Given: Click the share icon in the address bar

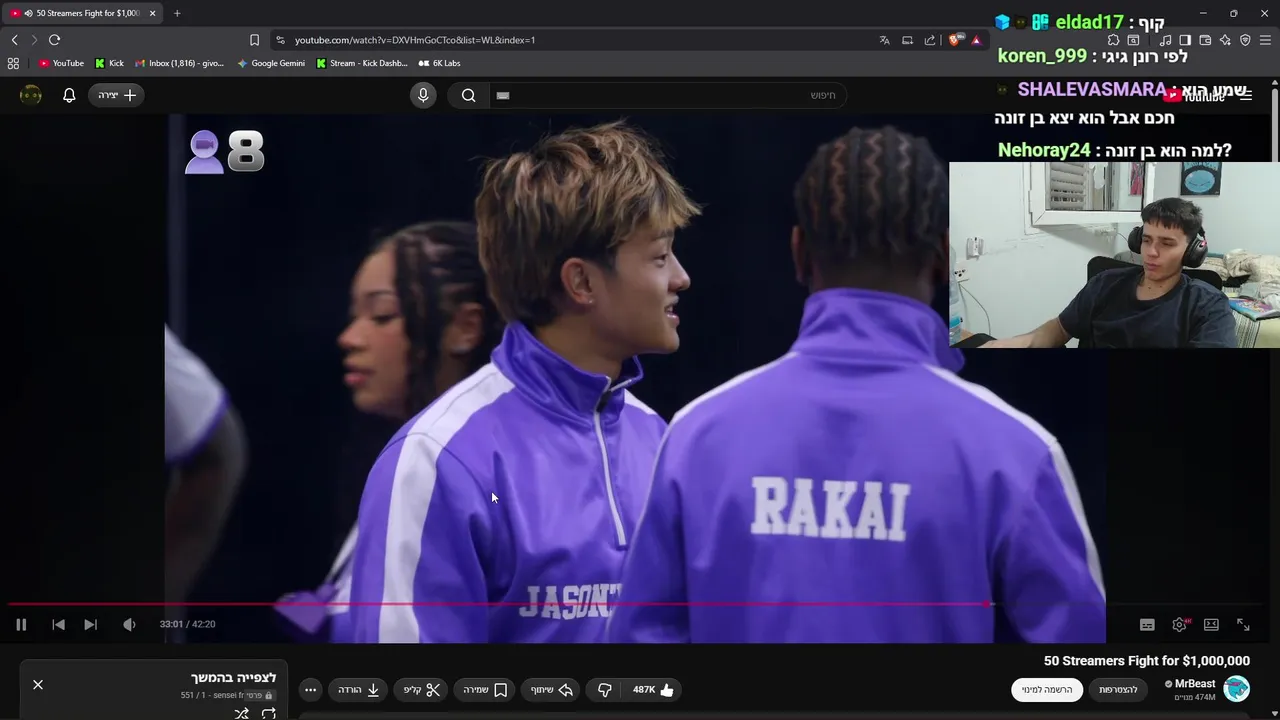Looking at the screenshot, I should pos(930,40).
